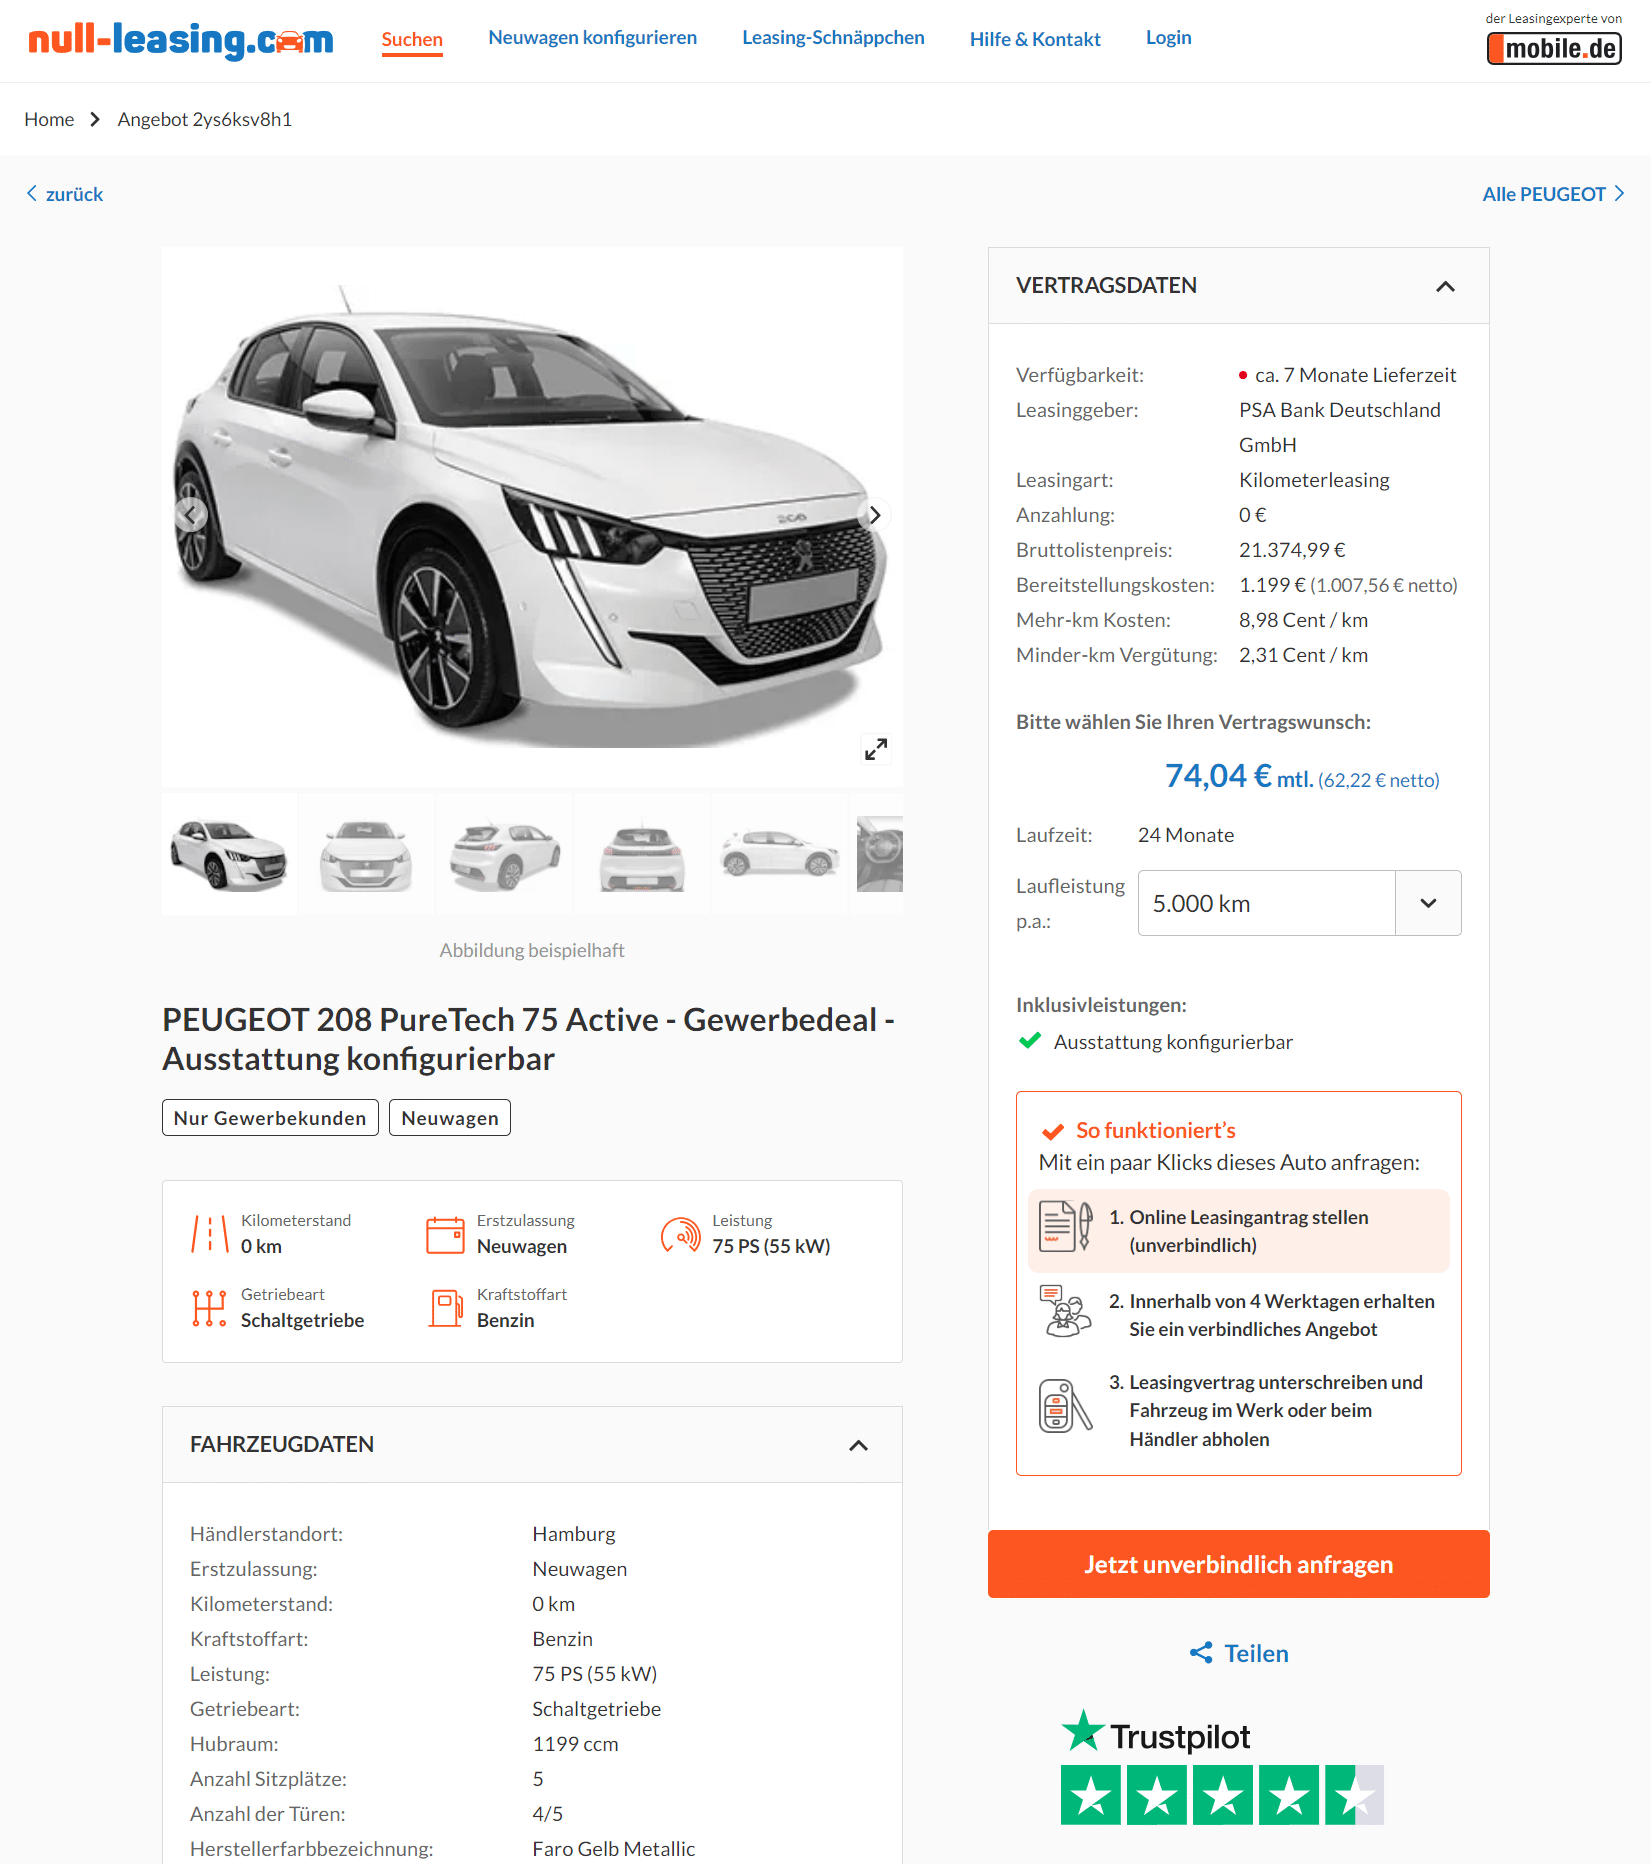1651x1864 pixels.
Task: Click the Faro Gelb Metallic color value
Action: click(x=614, y=1849)
